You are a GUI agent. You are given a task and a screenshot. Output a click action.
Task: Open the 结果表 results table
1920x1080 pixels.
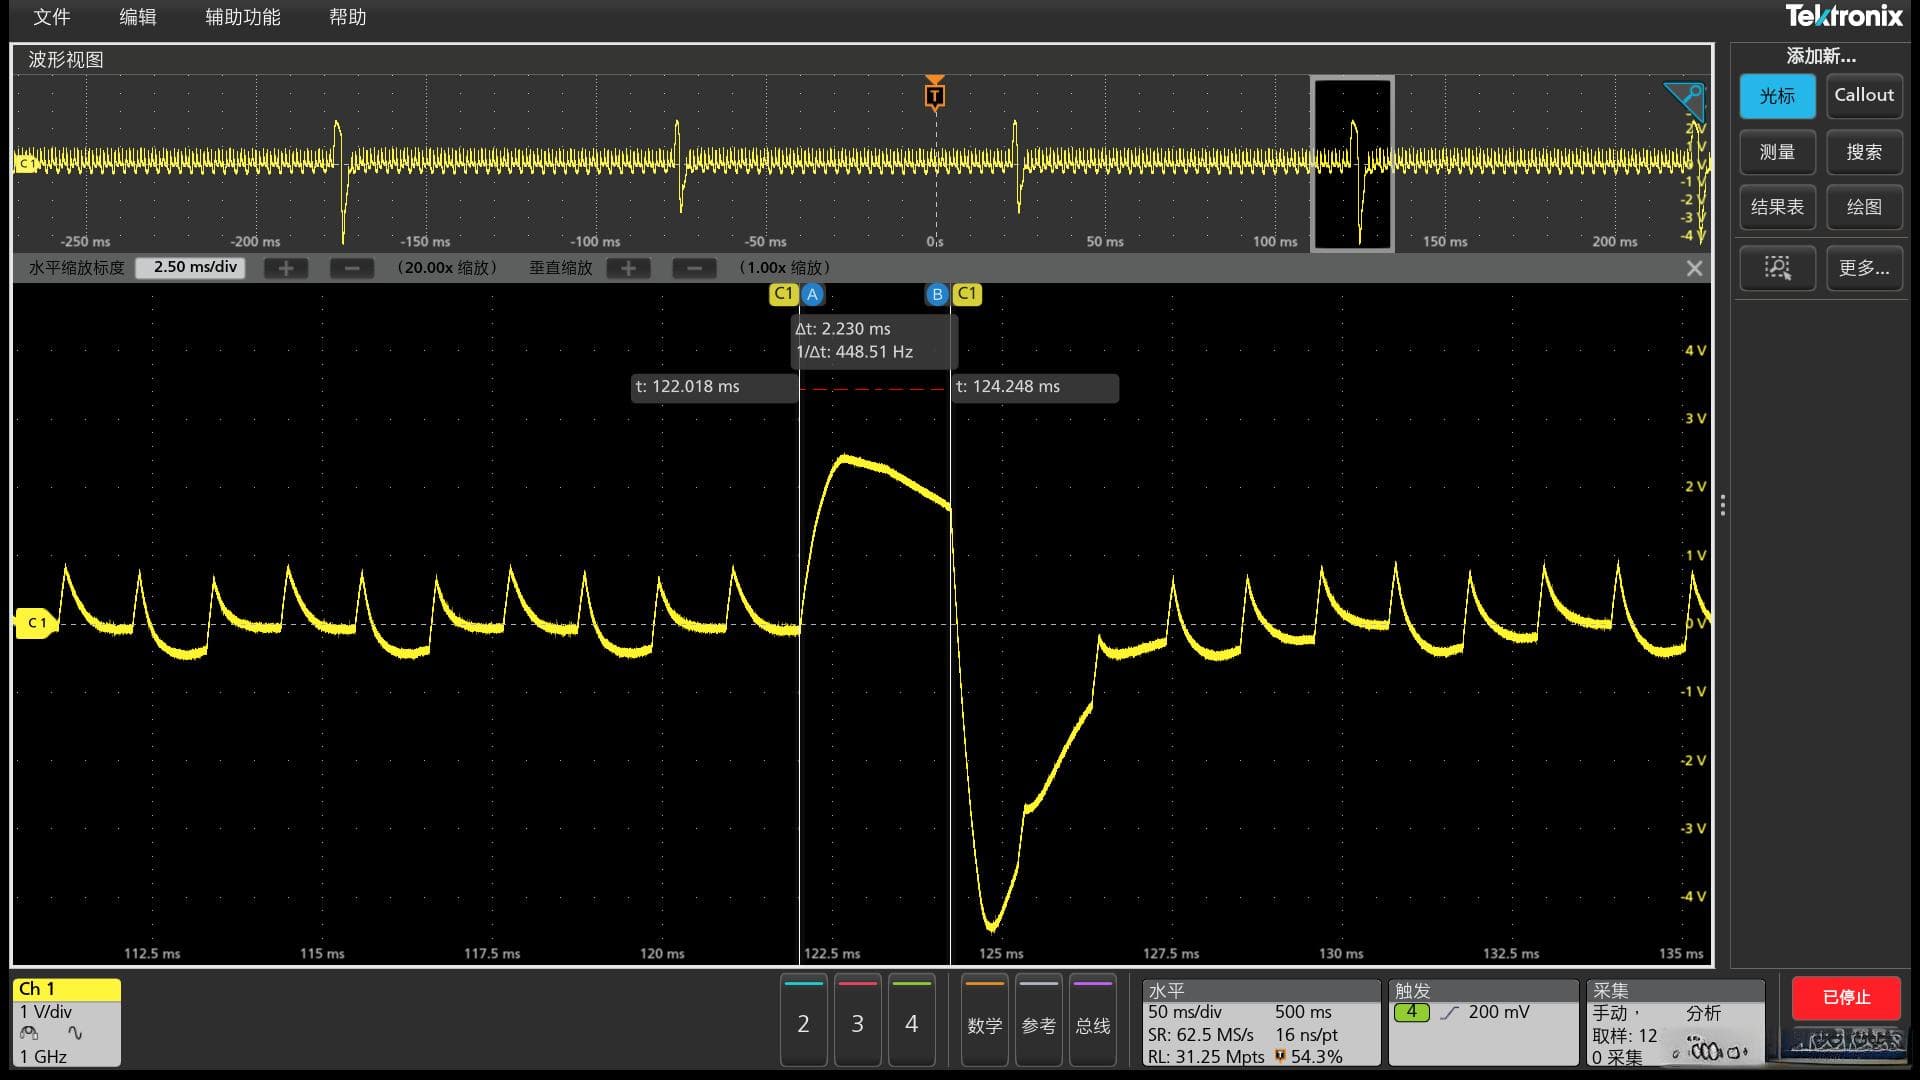(1777, 207)
